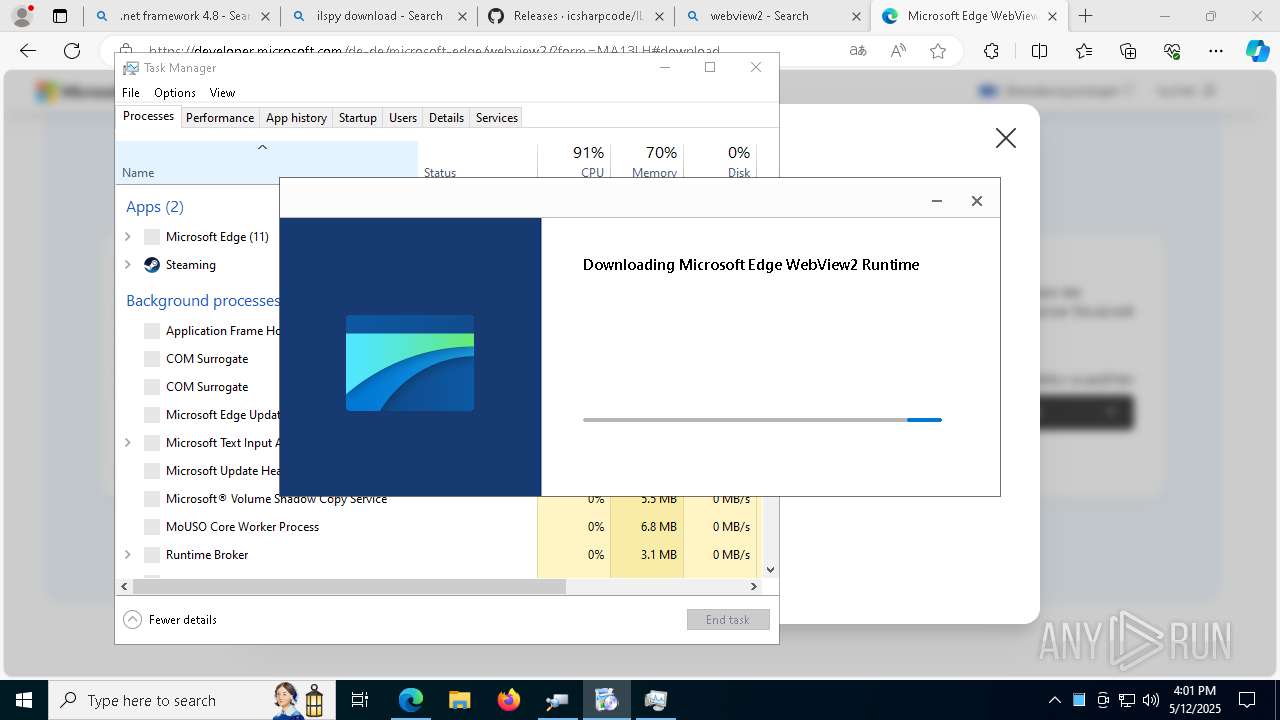Click Task Manager horizontal scrollbar thumb
This screenshot has width=1280, height=720.
pos(349,587)
